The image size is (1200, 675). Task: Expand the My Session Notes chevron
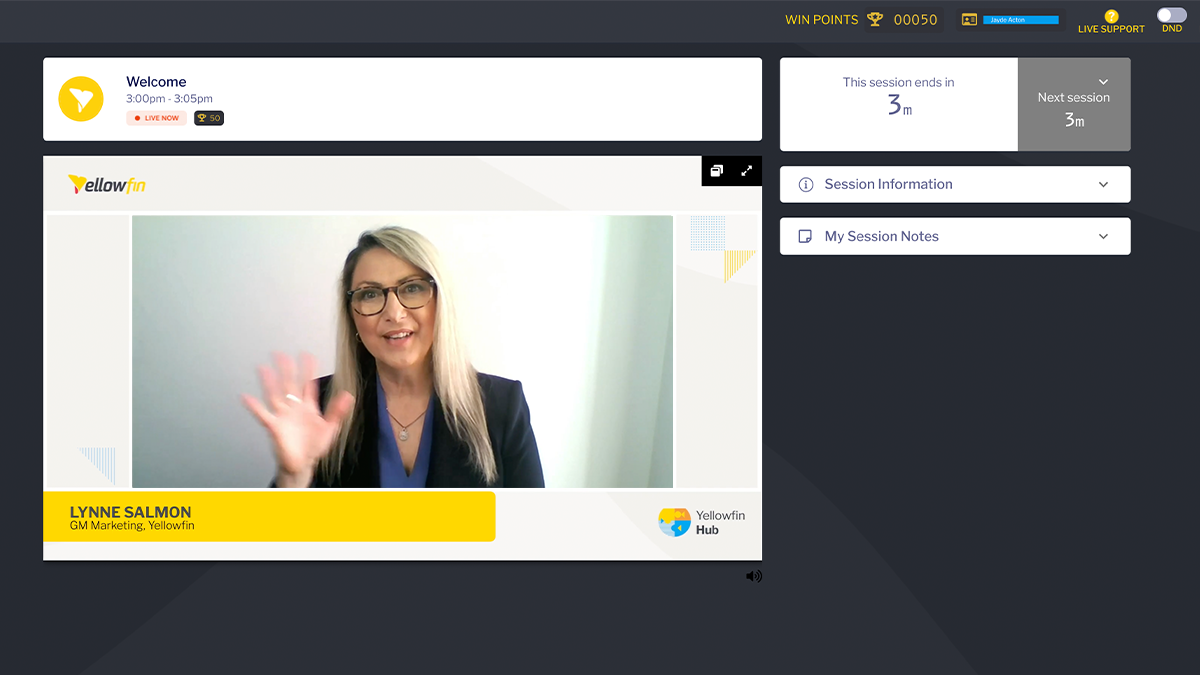[x=1103, y=236]
